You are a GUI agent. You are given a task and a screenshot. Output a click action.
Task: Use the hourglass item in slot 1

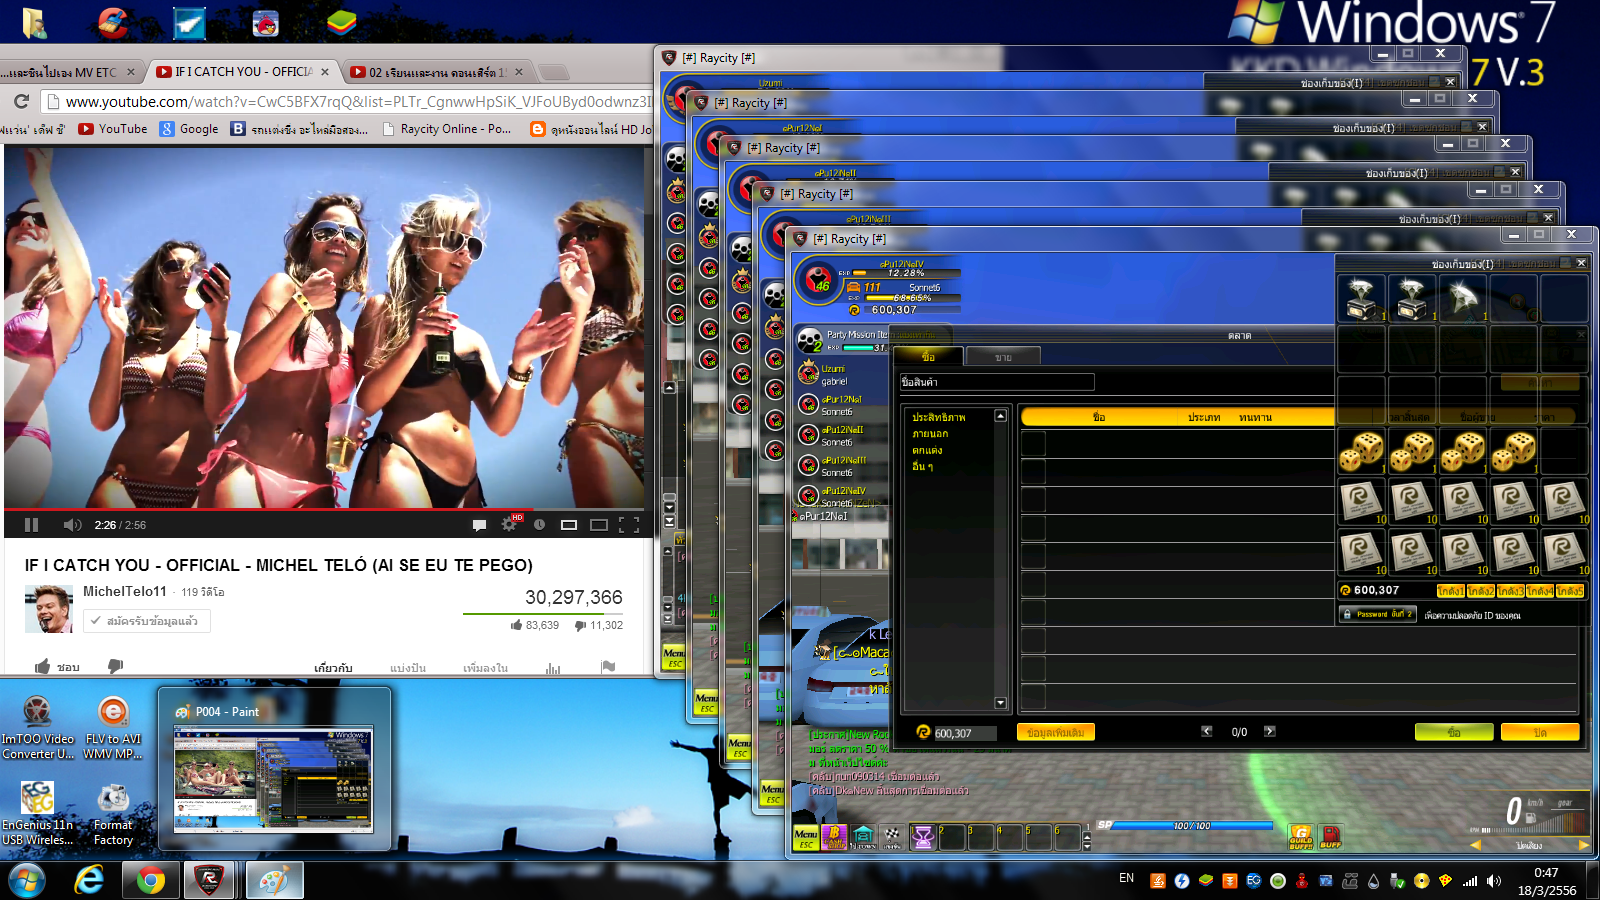click(923, 837)
